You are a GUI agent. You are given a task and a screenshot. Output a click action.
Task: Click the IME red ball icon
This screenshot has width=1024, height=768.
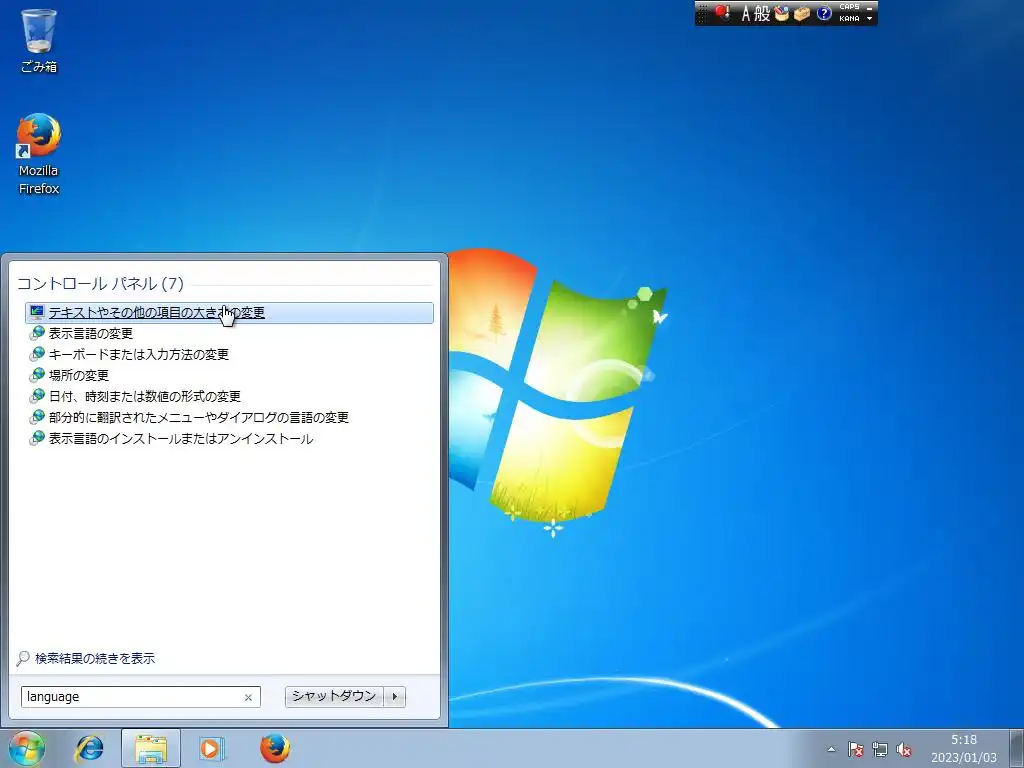(x=722, y=12)
